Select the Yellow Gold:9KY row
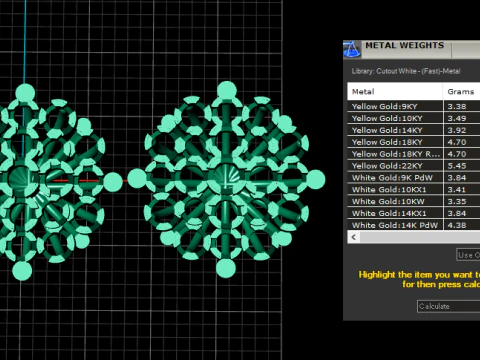 pos(414,106)
